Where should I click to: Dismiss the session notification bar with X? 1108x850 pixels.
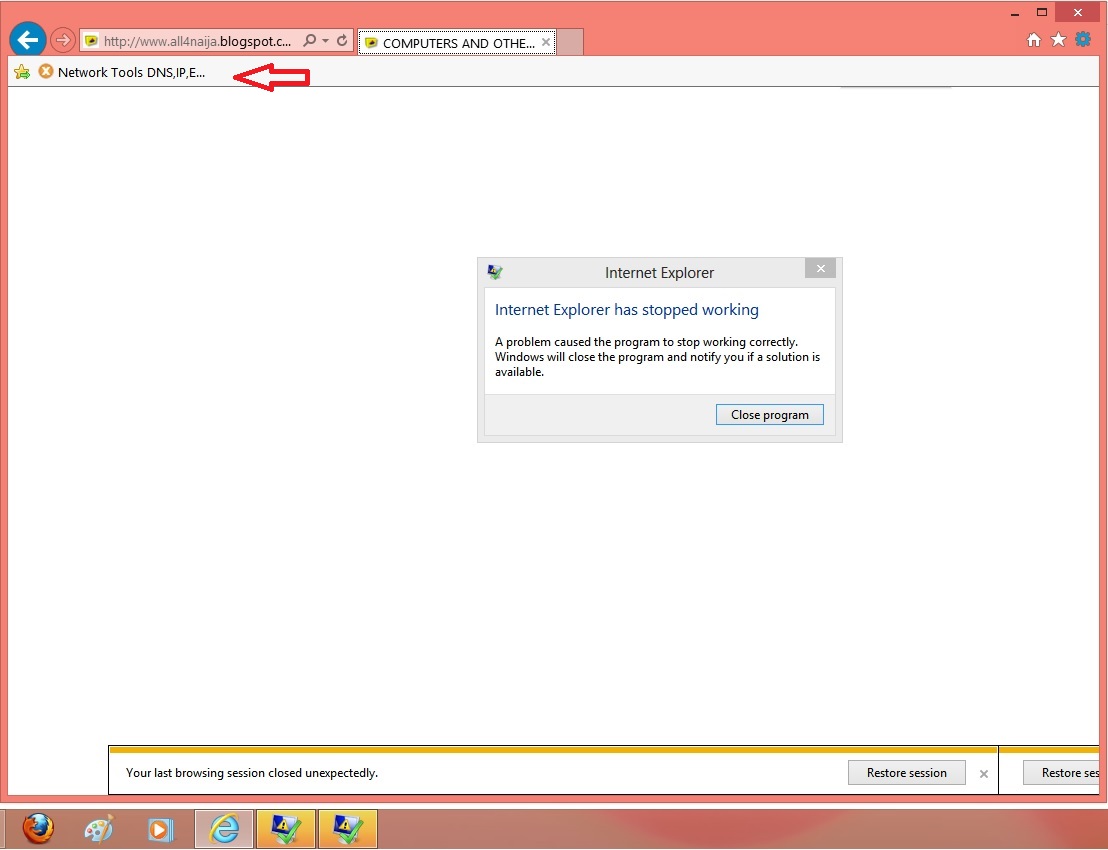984,774
